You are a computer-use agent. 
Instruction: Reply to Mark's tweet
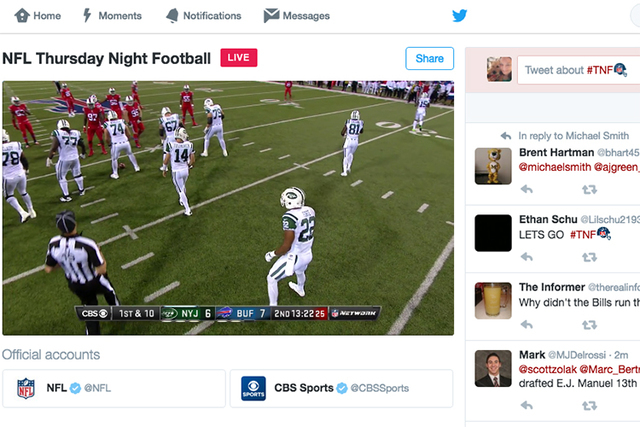coord(526,405)
